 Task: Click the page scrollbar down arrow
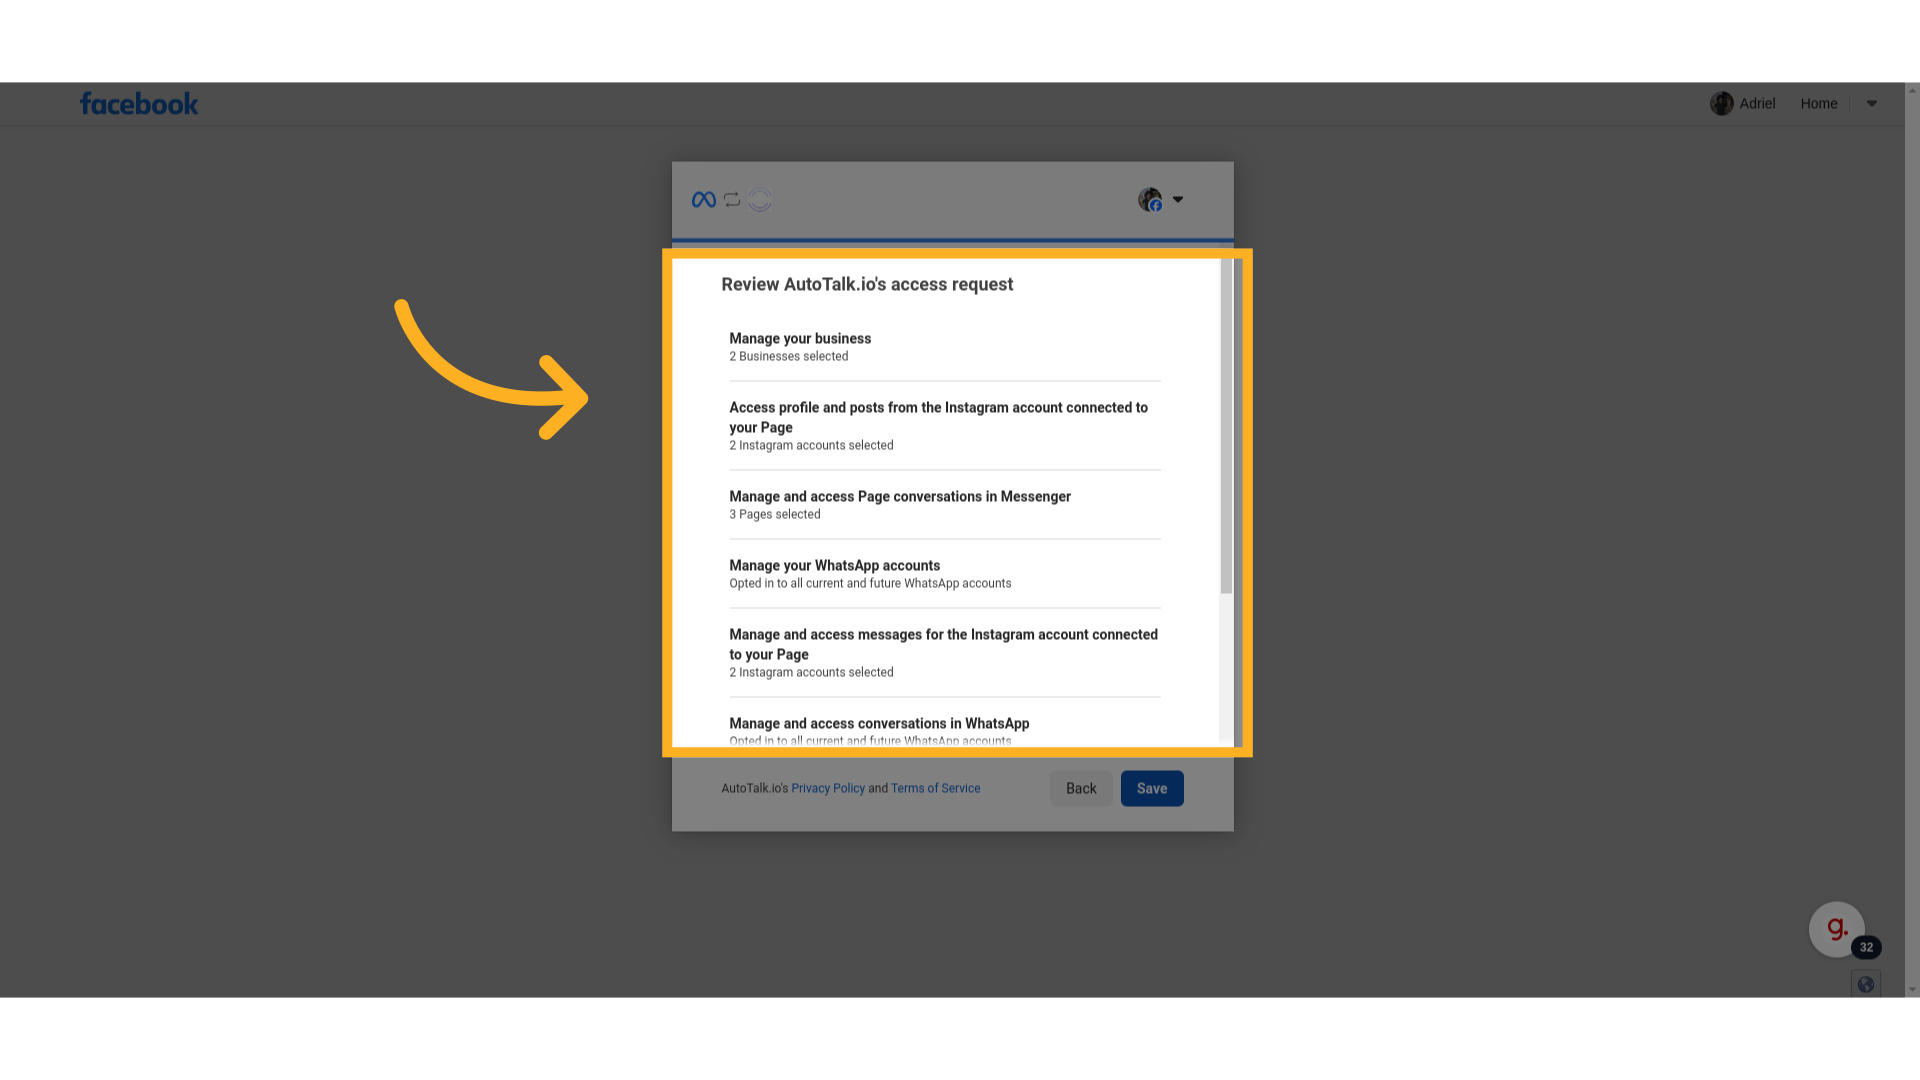pos(1912,990)
